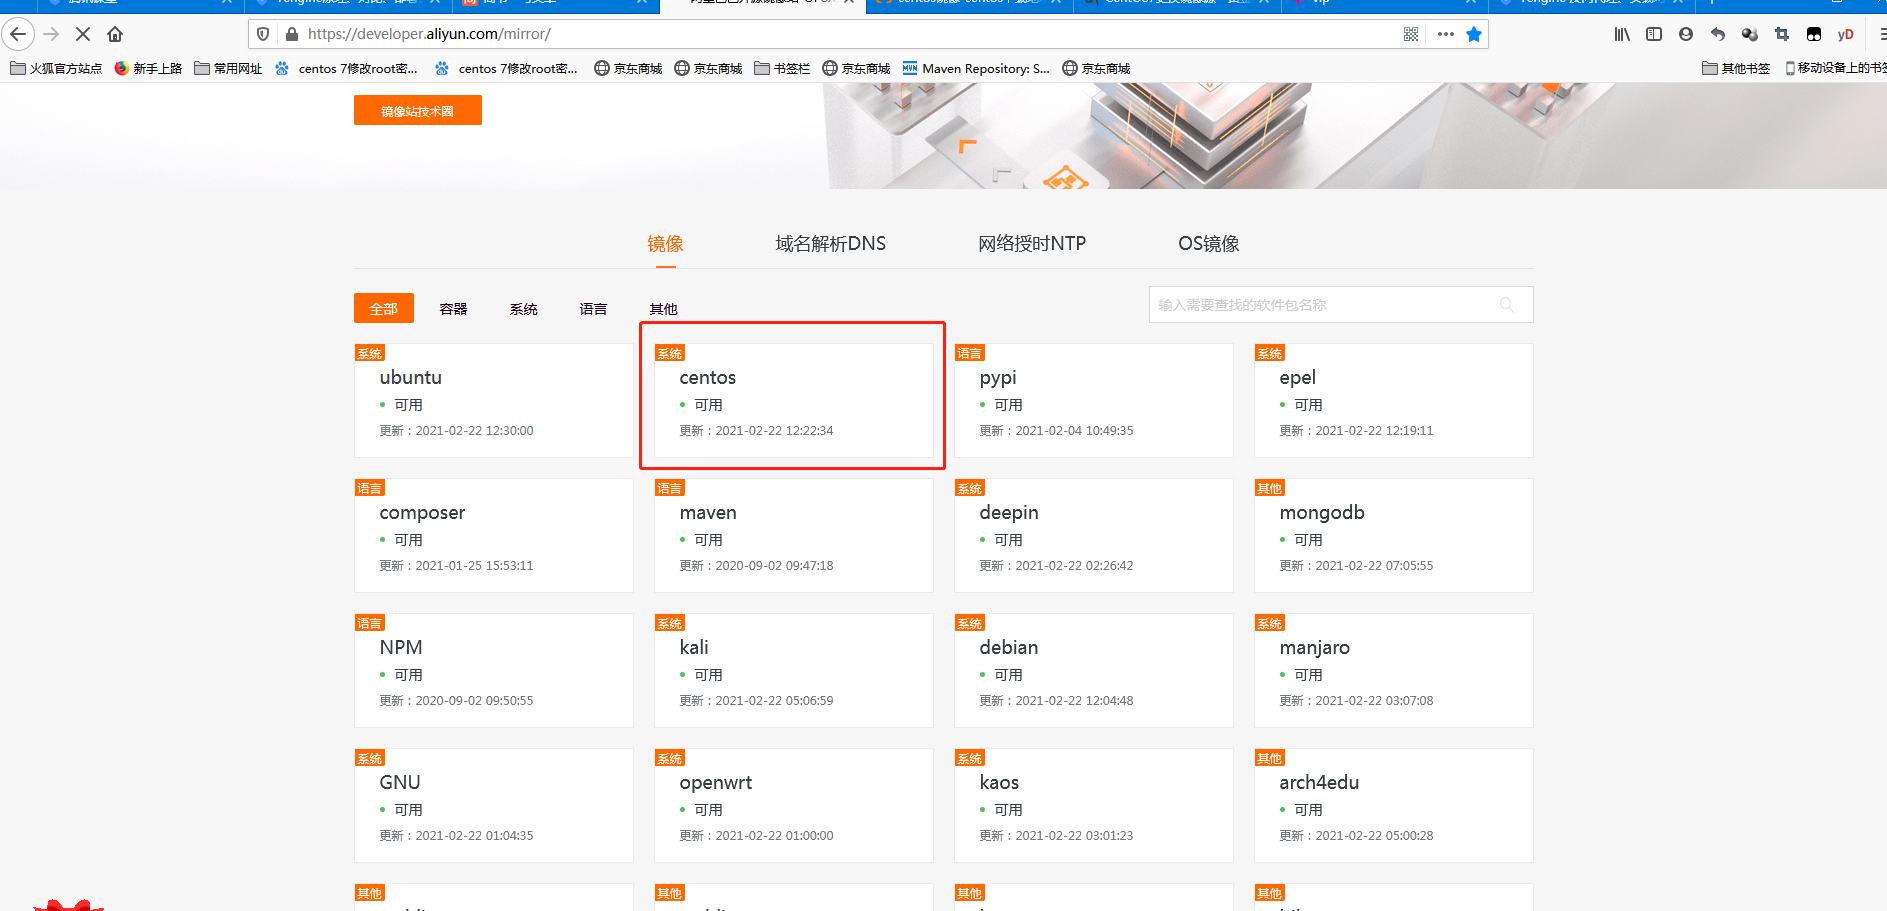Open the NPM mirror card title
Image resolution: width=1887 pixels, height=911 pixels.
401,647
